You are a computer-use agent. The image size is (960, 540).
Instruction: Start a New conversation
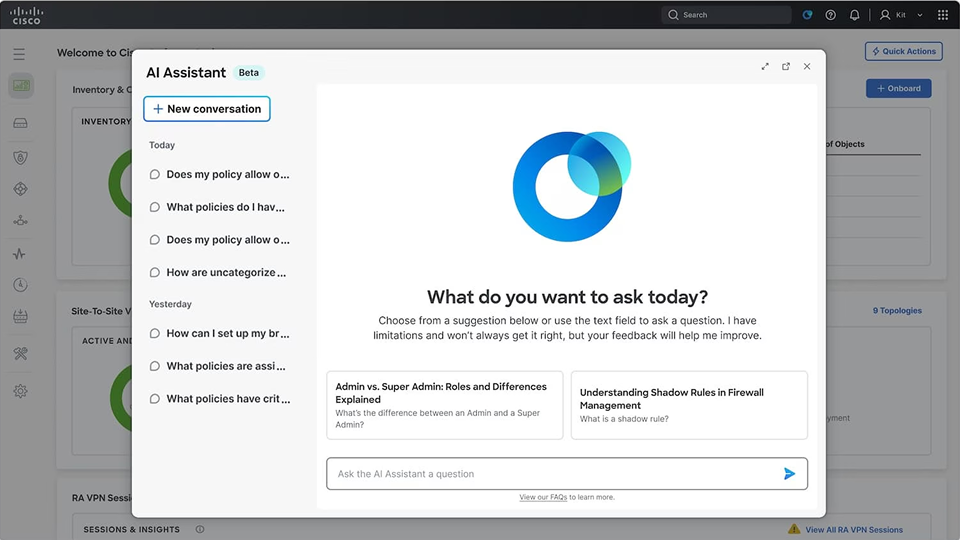(x=207, y=109)
